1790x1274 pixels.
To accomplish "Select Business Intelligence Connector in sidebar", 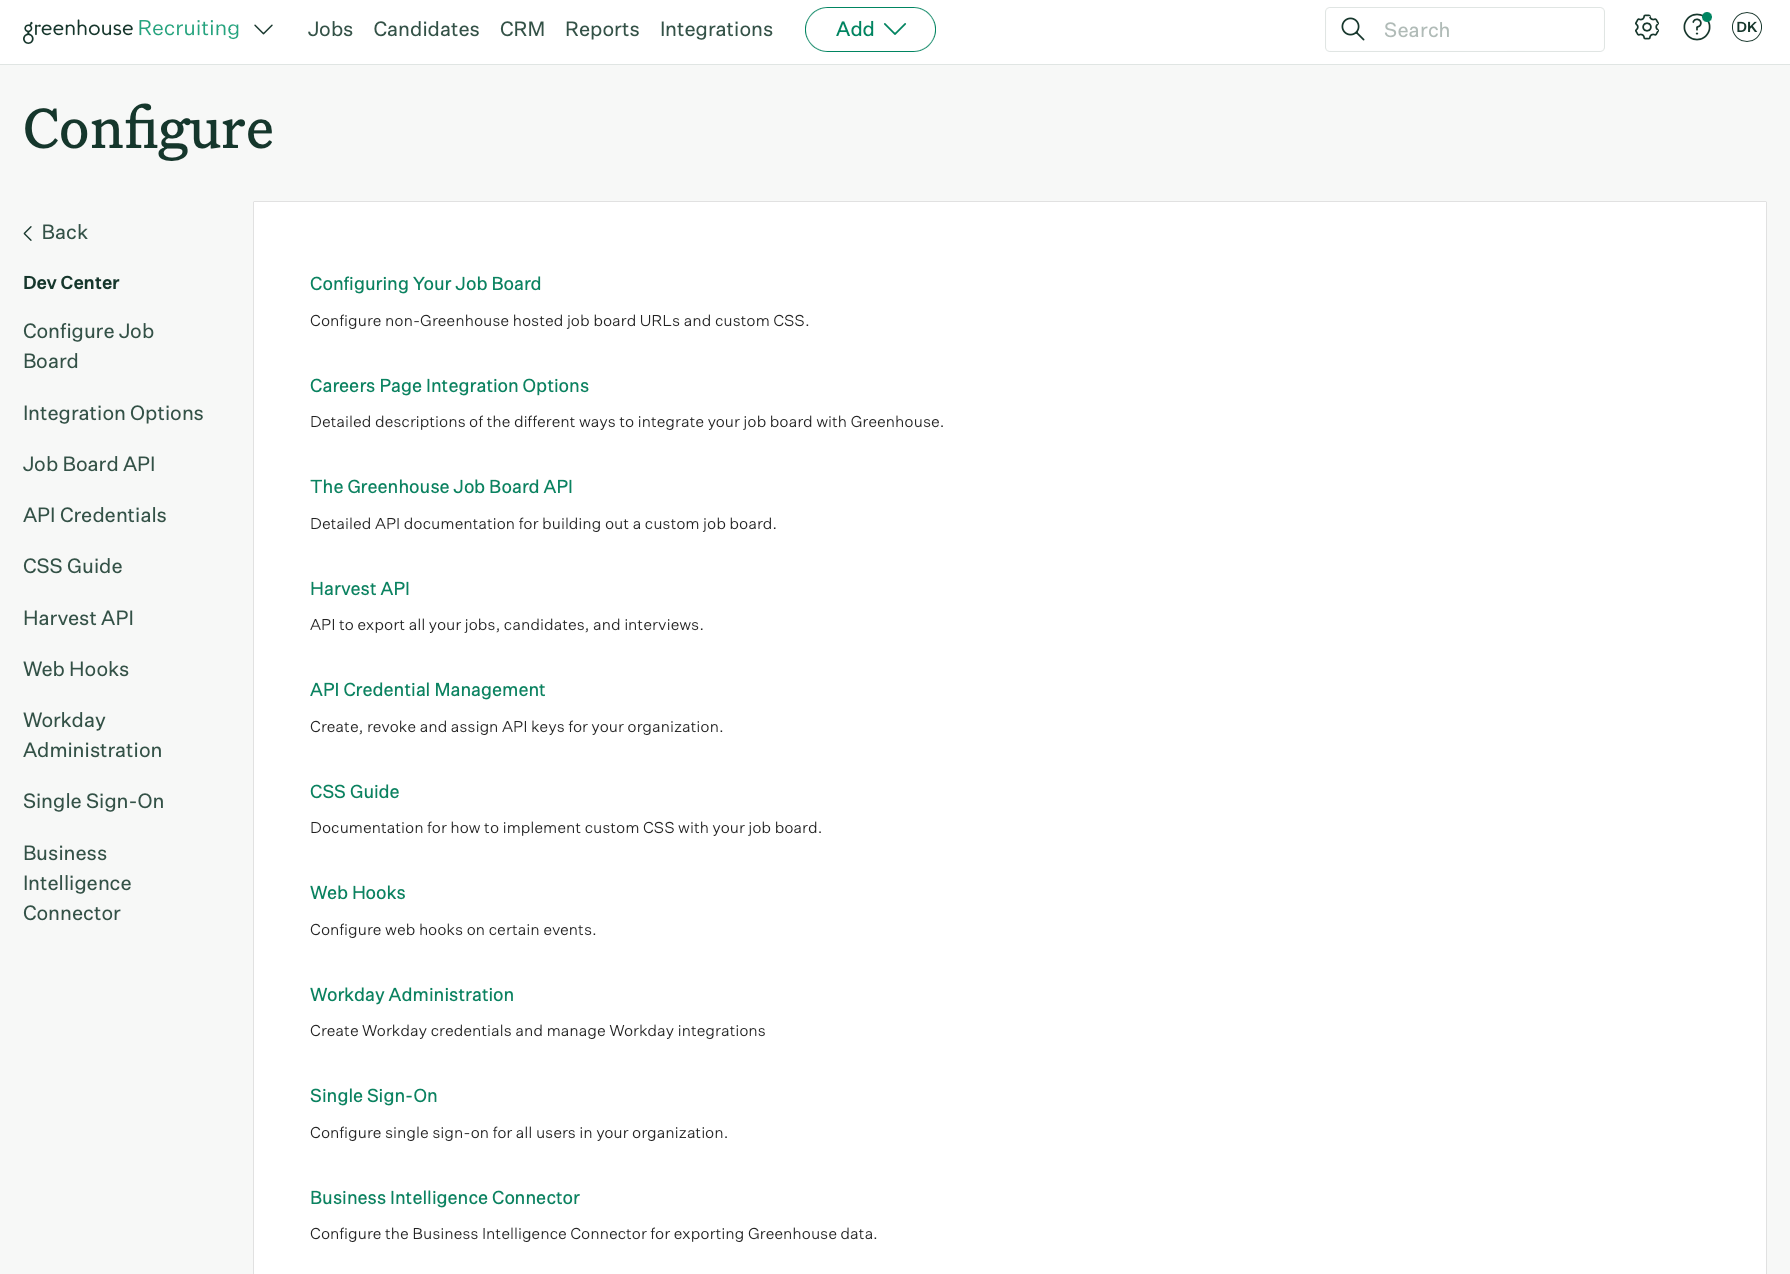I will click(x=77, y=883).
